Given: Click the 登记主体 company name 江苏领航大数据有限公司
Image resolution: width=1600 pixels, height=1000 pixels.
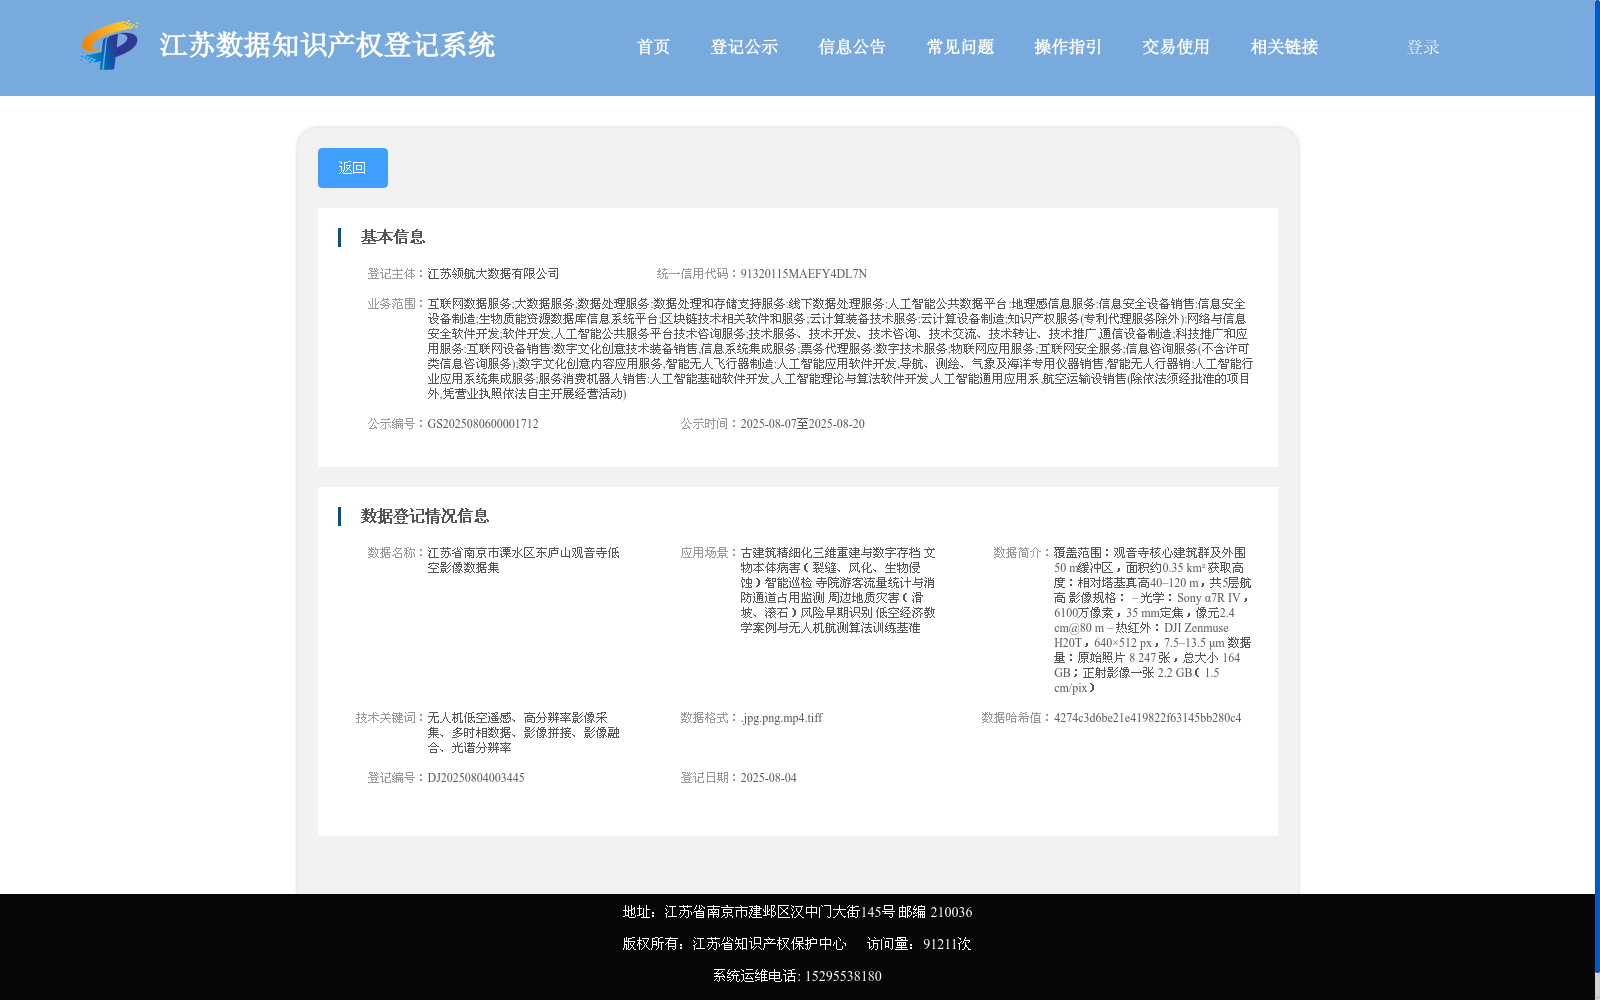Looking at the screenshot, I should pos(493,272).
